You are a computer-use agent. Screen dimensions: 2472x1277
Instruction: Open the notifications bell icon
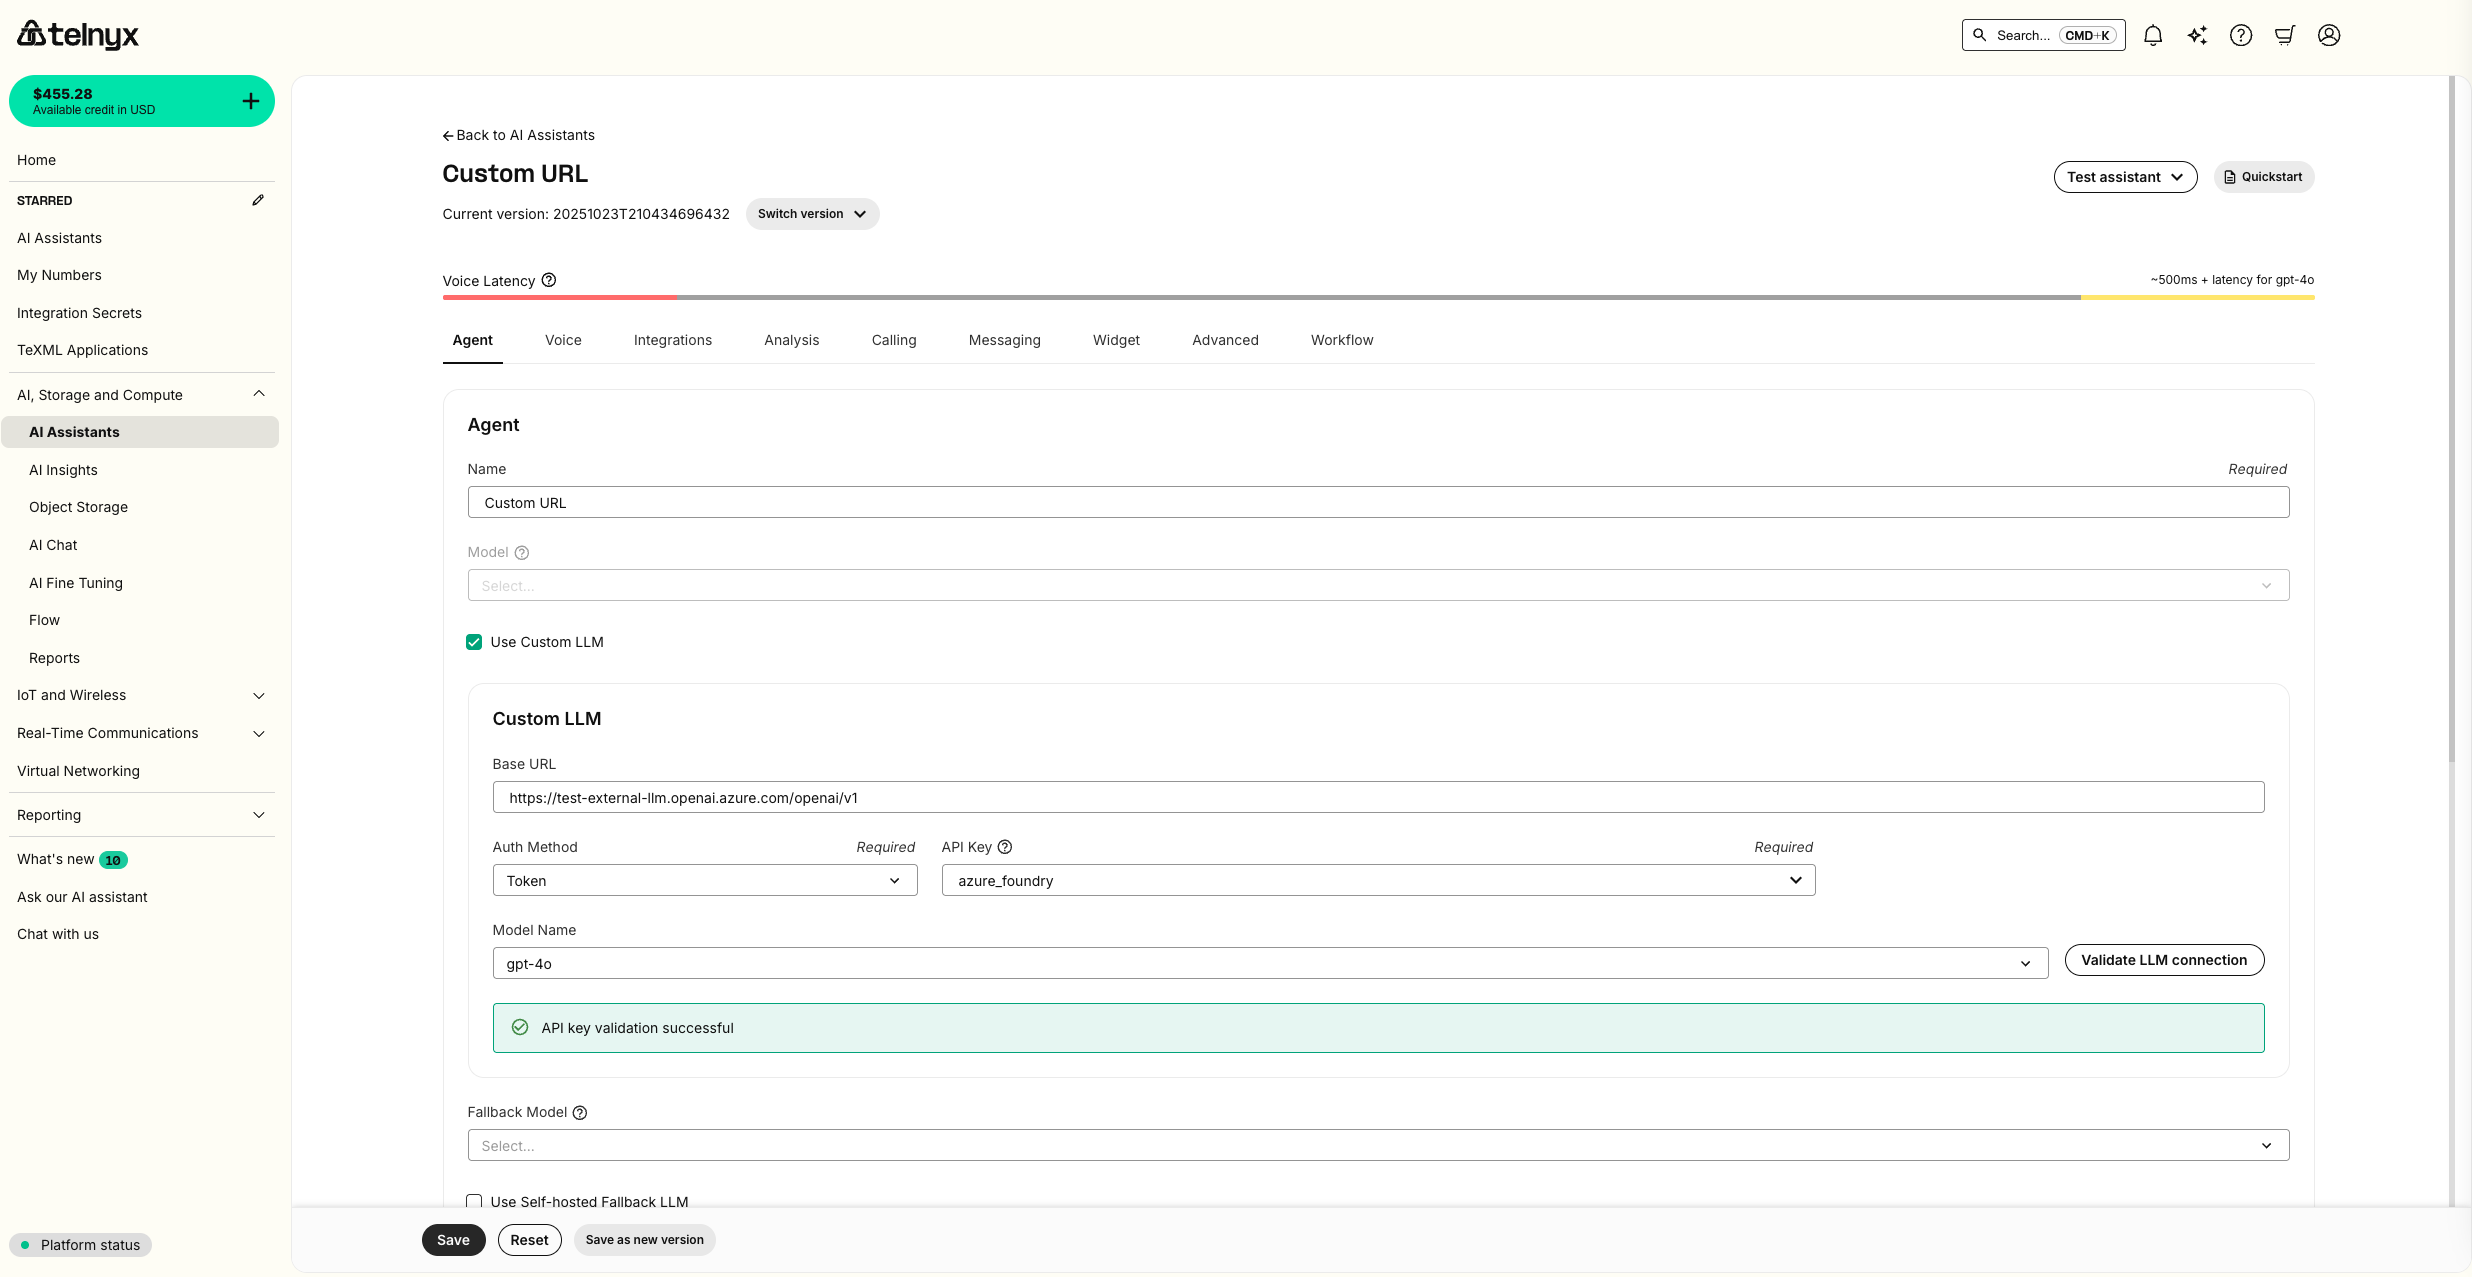(x=2153, y=35)
